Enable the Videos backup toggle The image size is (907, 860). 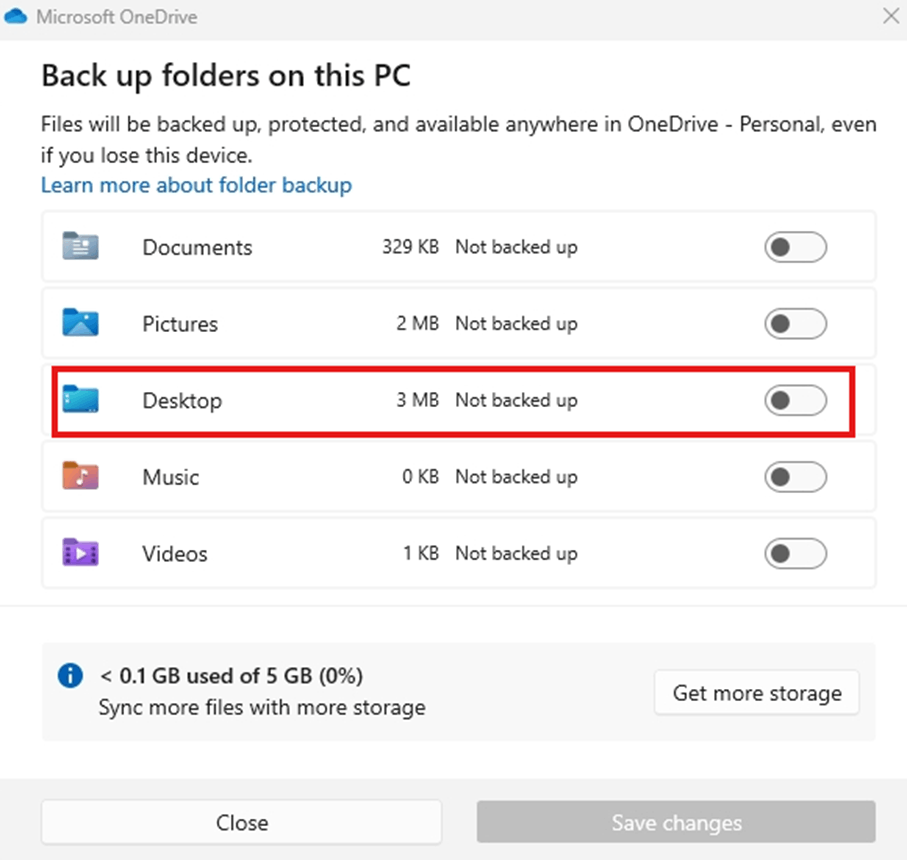pos(795,553)
